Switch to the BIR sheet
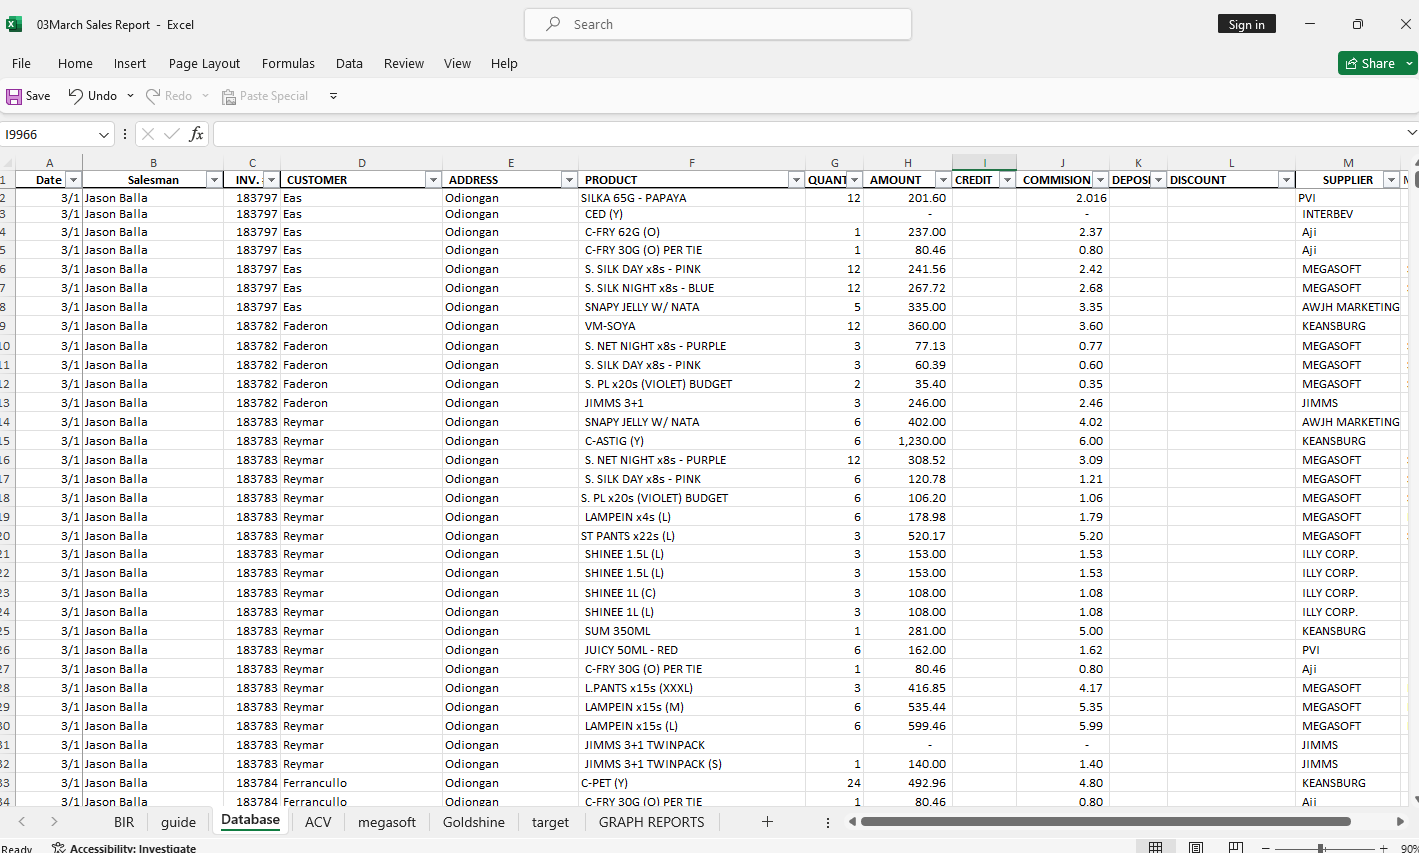The width and height of the screenshot is (1419, 853). pyautogui.click(x=124, y=822)
